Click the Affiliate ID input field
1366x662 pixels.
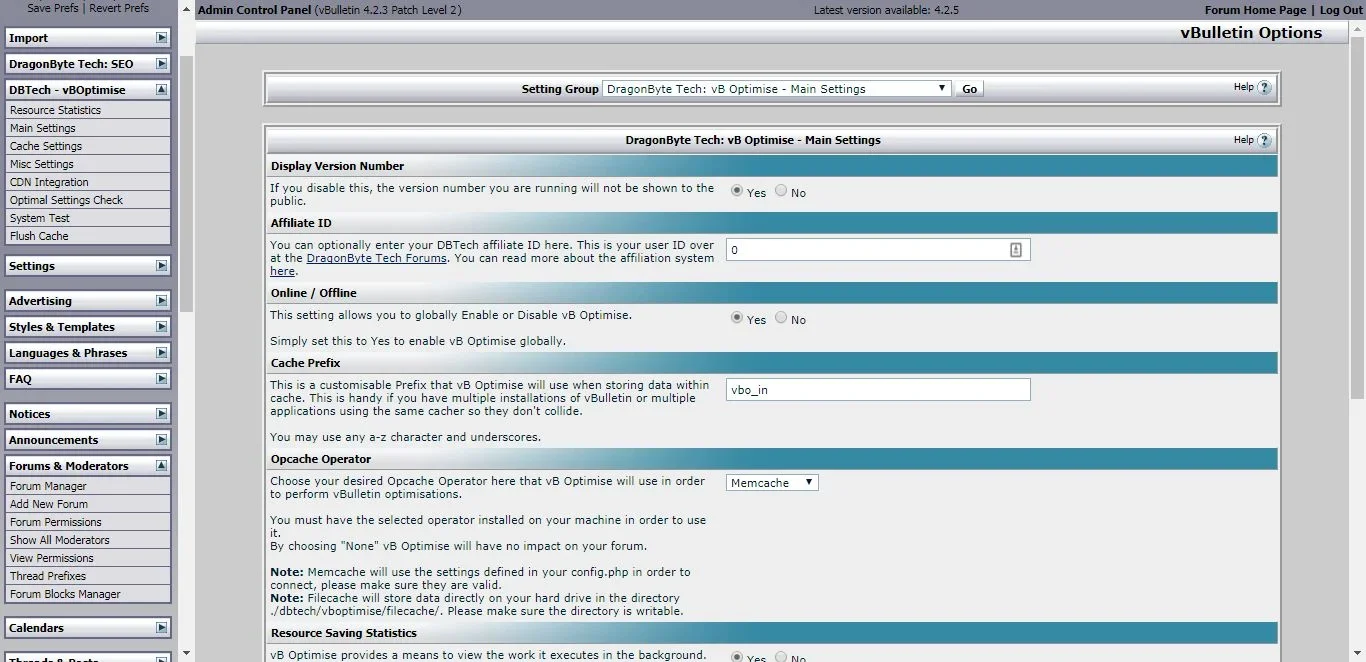point(878,250)
